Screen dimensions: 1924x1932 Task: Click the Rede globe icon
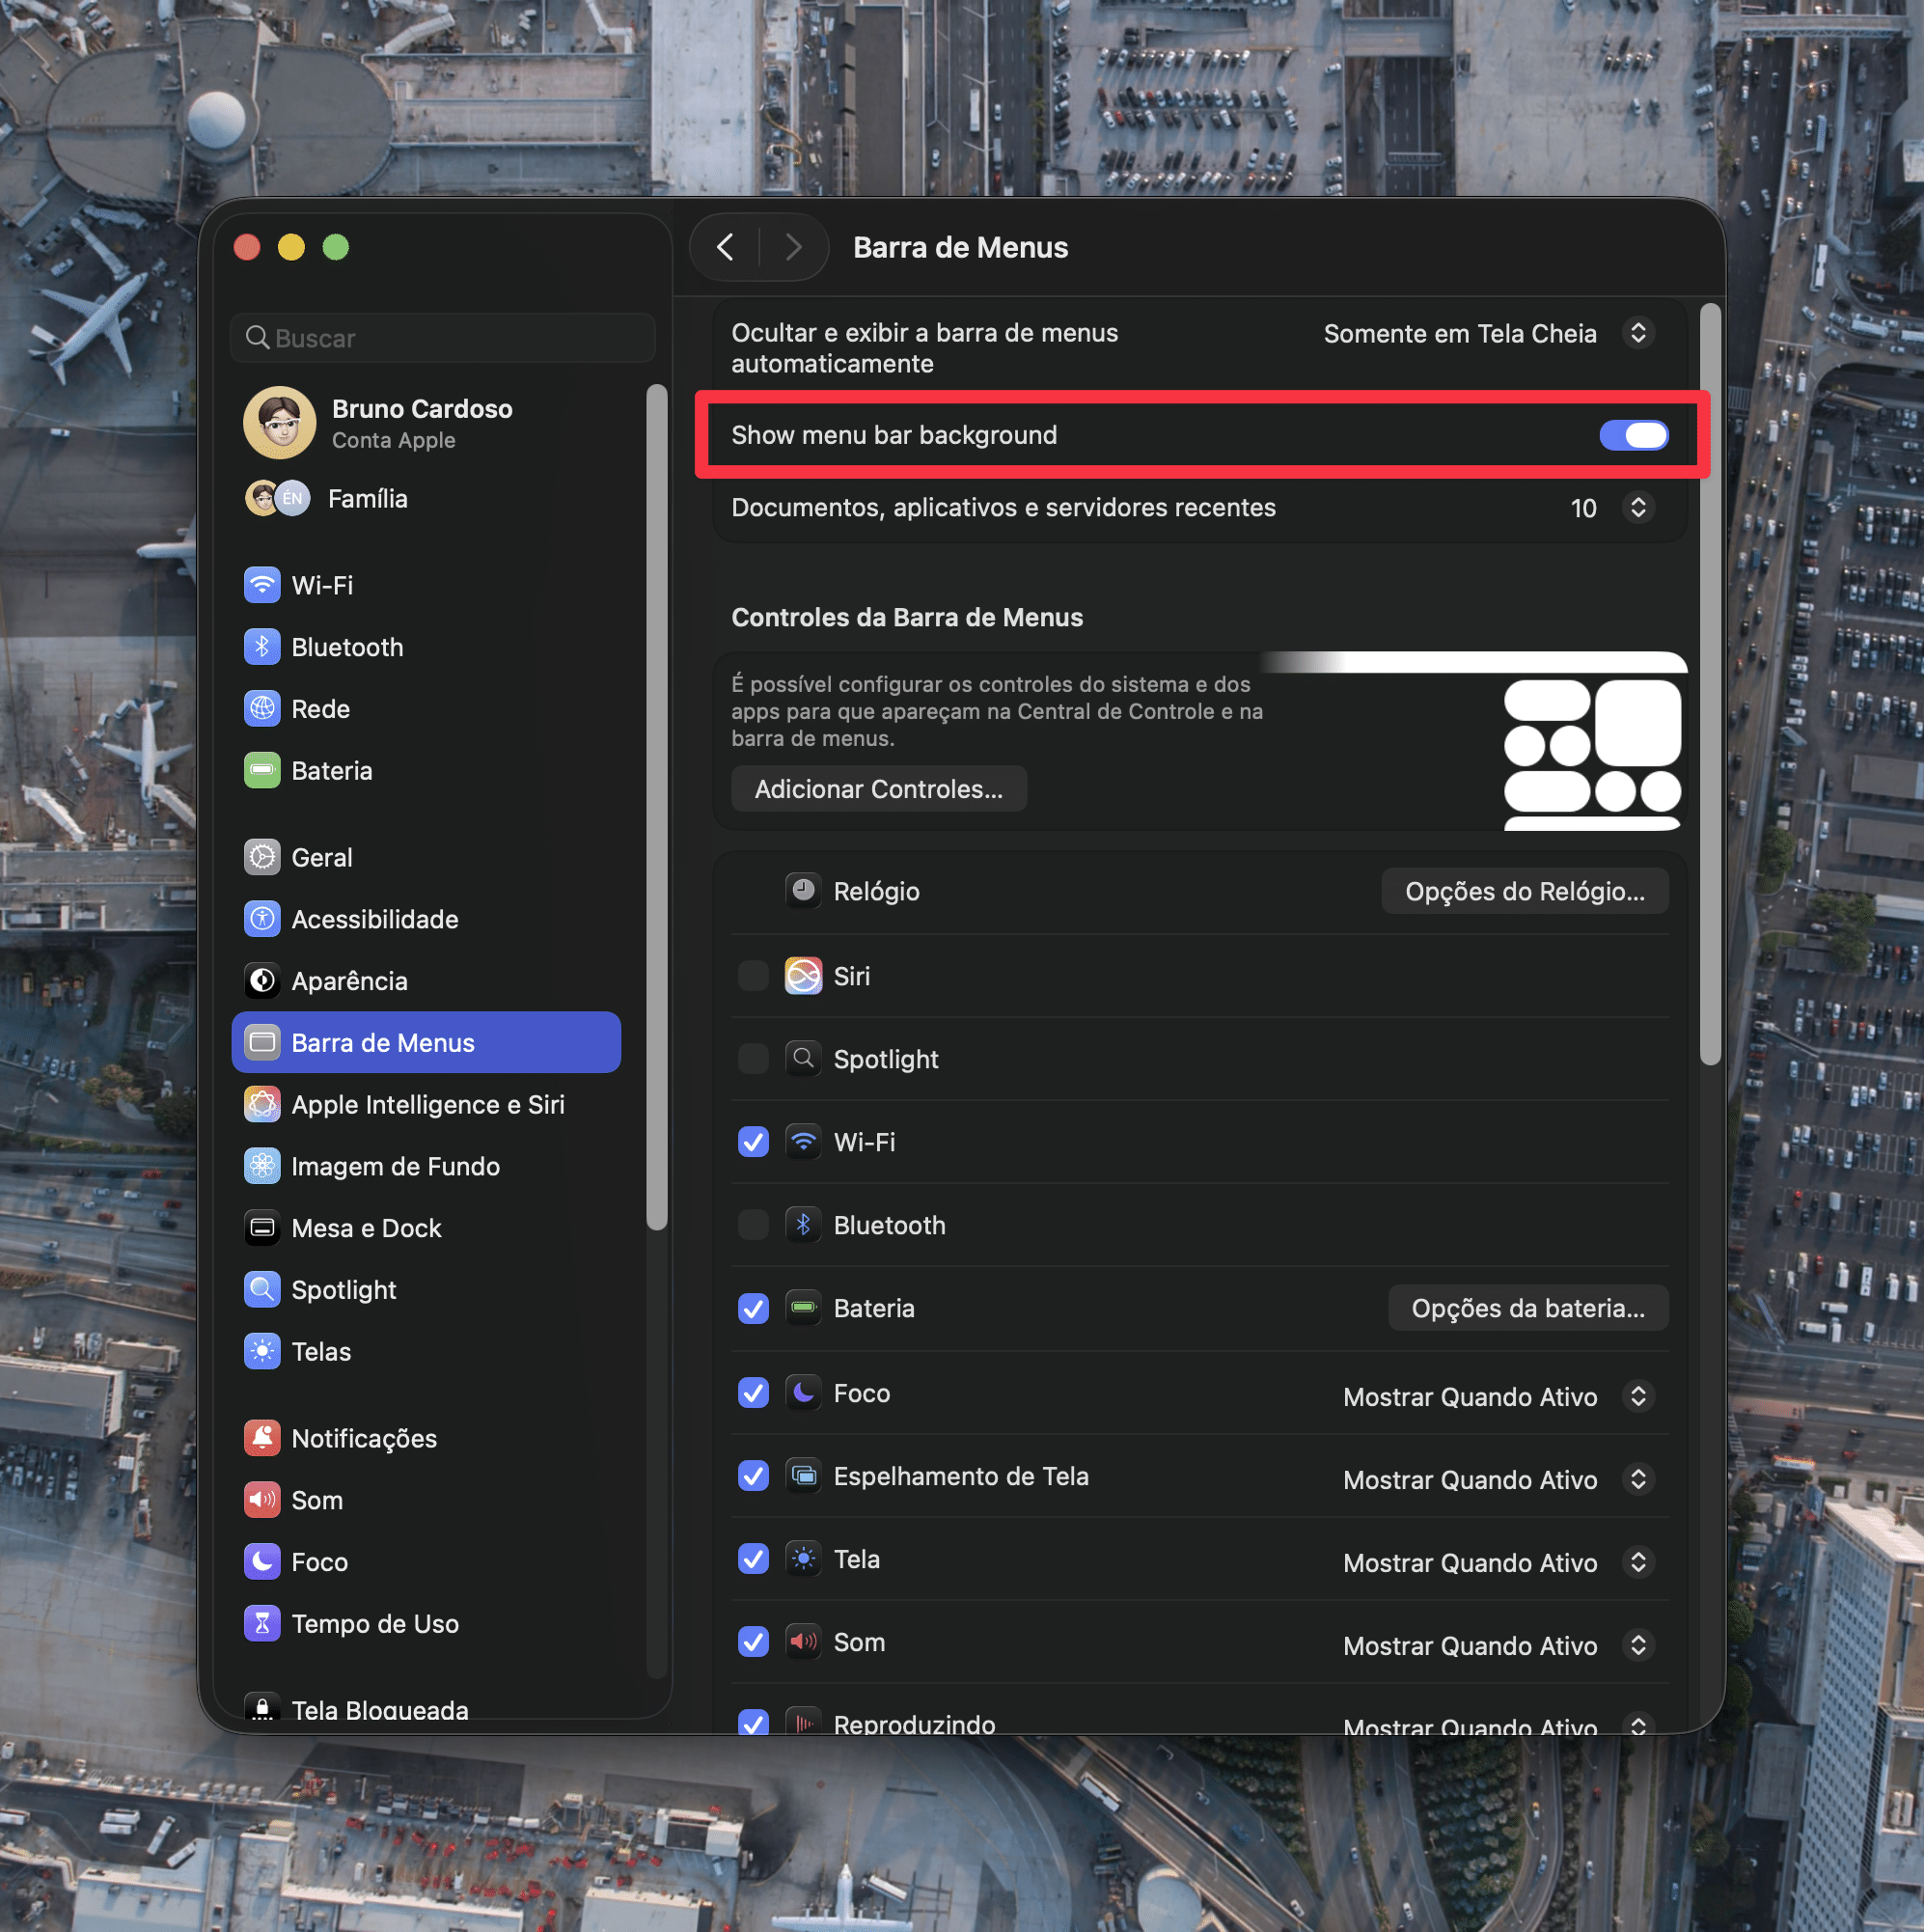tap(262, 709)
